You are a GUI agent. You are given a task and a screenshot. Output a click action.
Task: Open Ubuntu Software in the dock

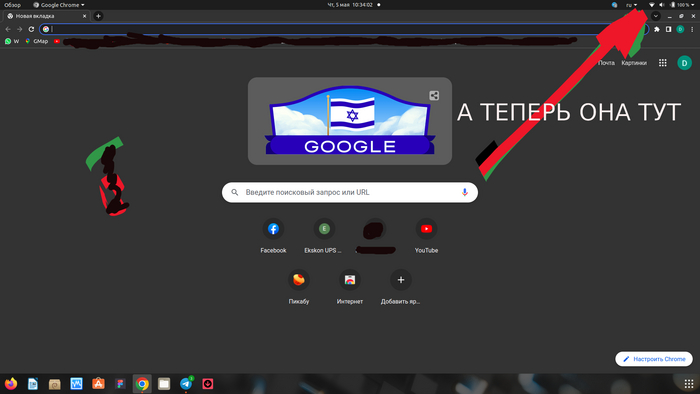(x=98, y=384)
